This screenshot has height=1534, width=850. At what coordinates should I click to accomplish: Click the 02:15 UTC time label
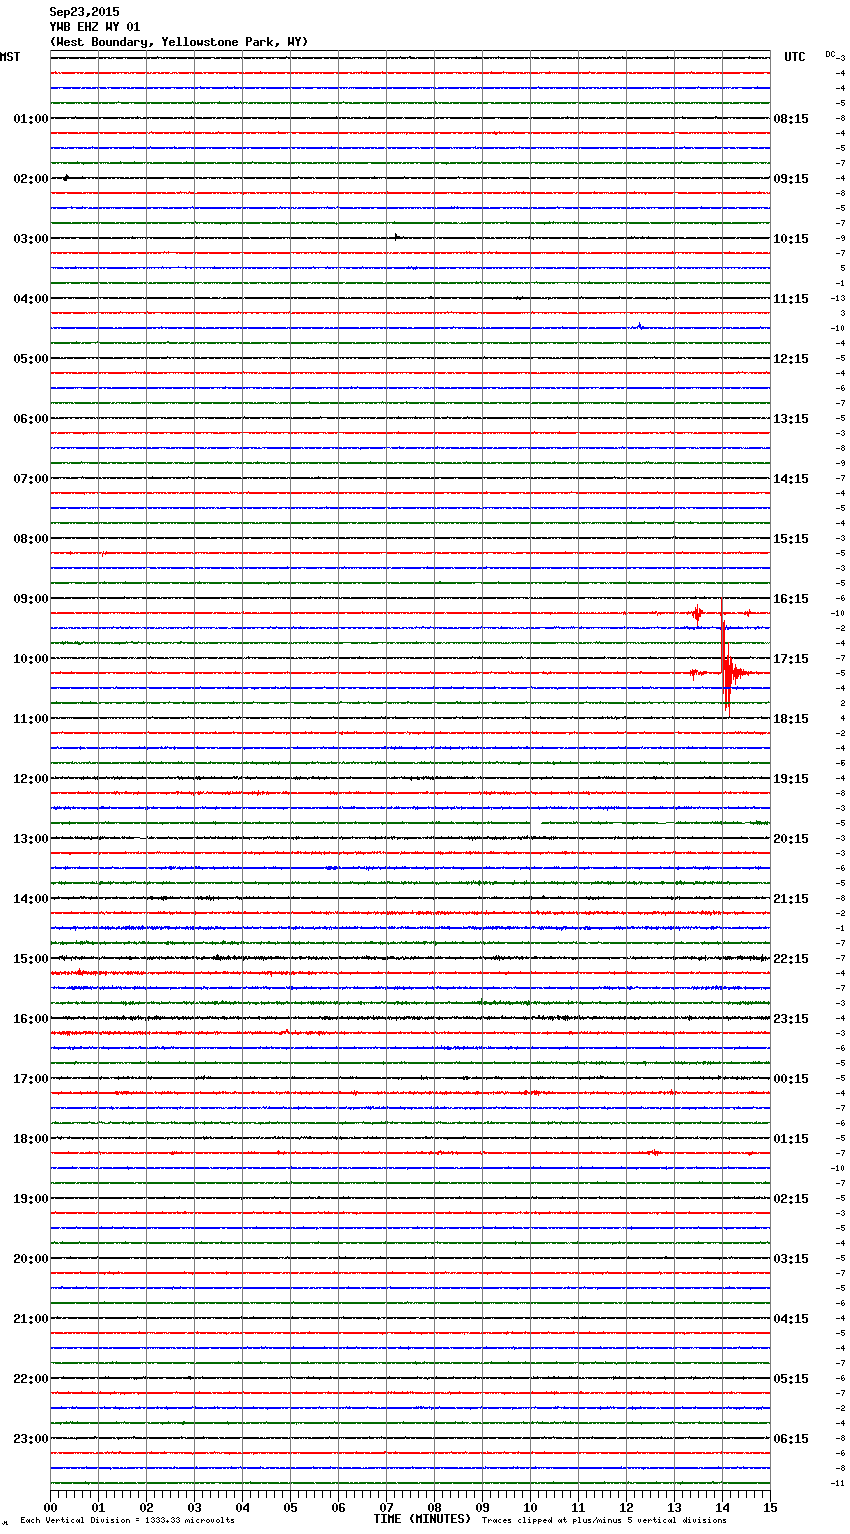tap(791, 1199)
